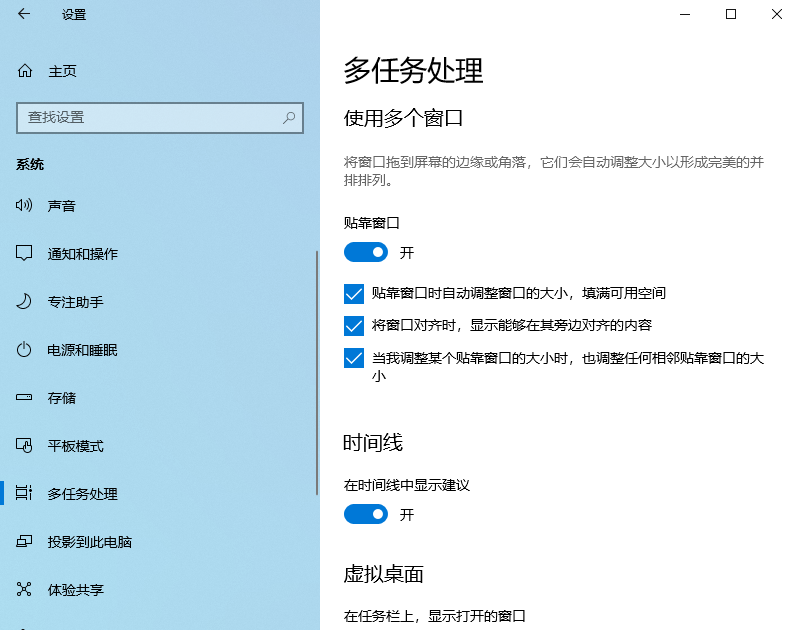
Task: Open 通知和操作 via its message icon
Action: 25,254
